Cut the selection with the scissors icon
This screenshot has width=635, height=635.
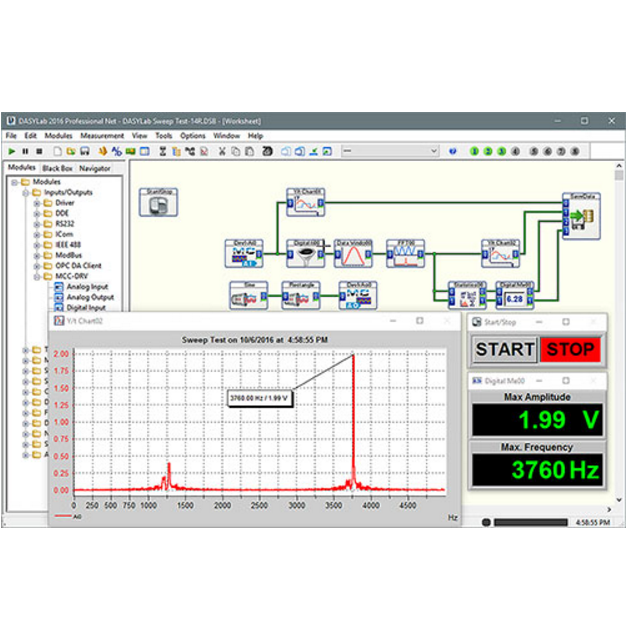(222, 151)
